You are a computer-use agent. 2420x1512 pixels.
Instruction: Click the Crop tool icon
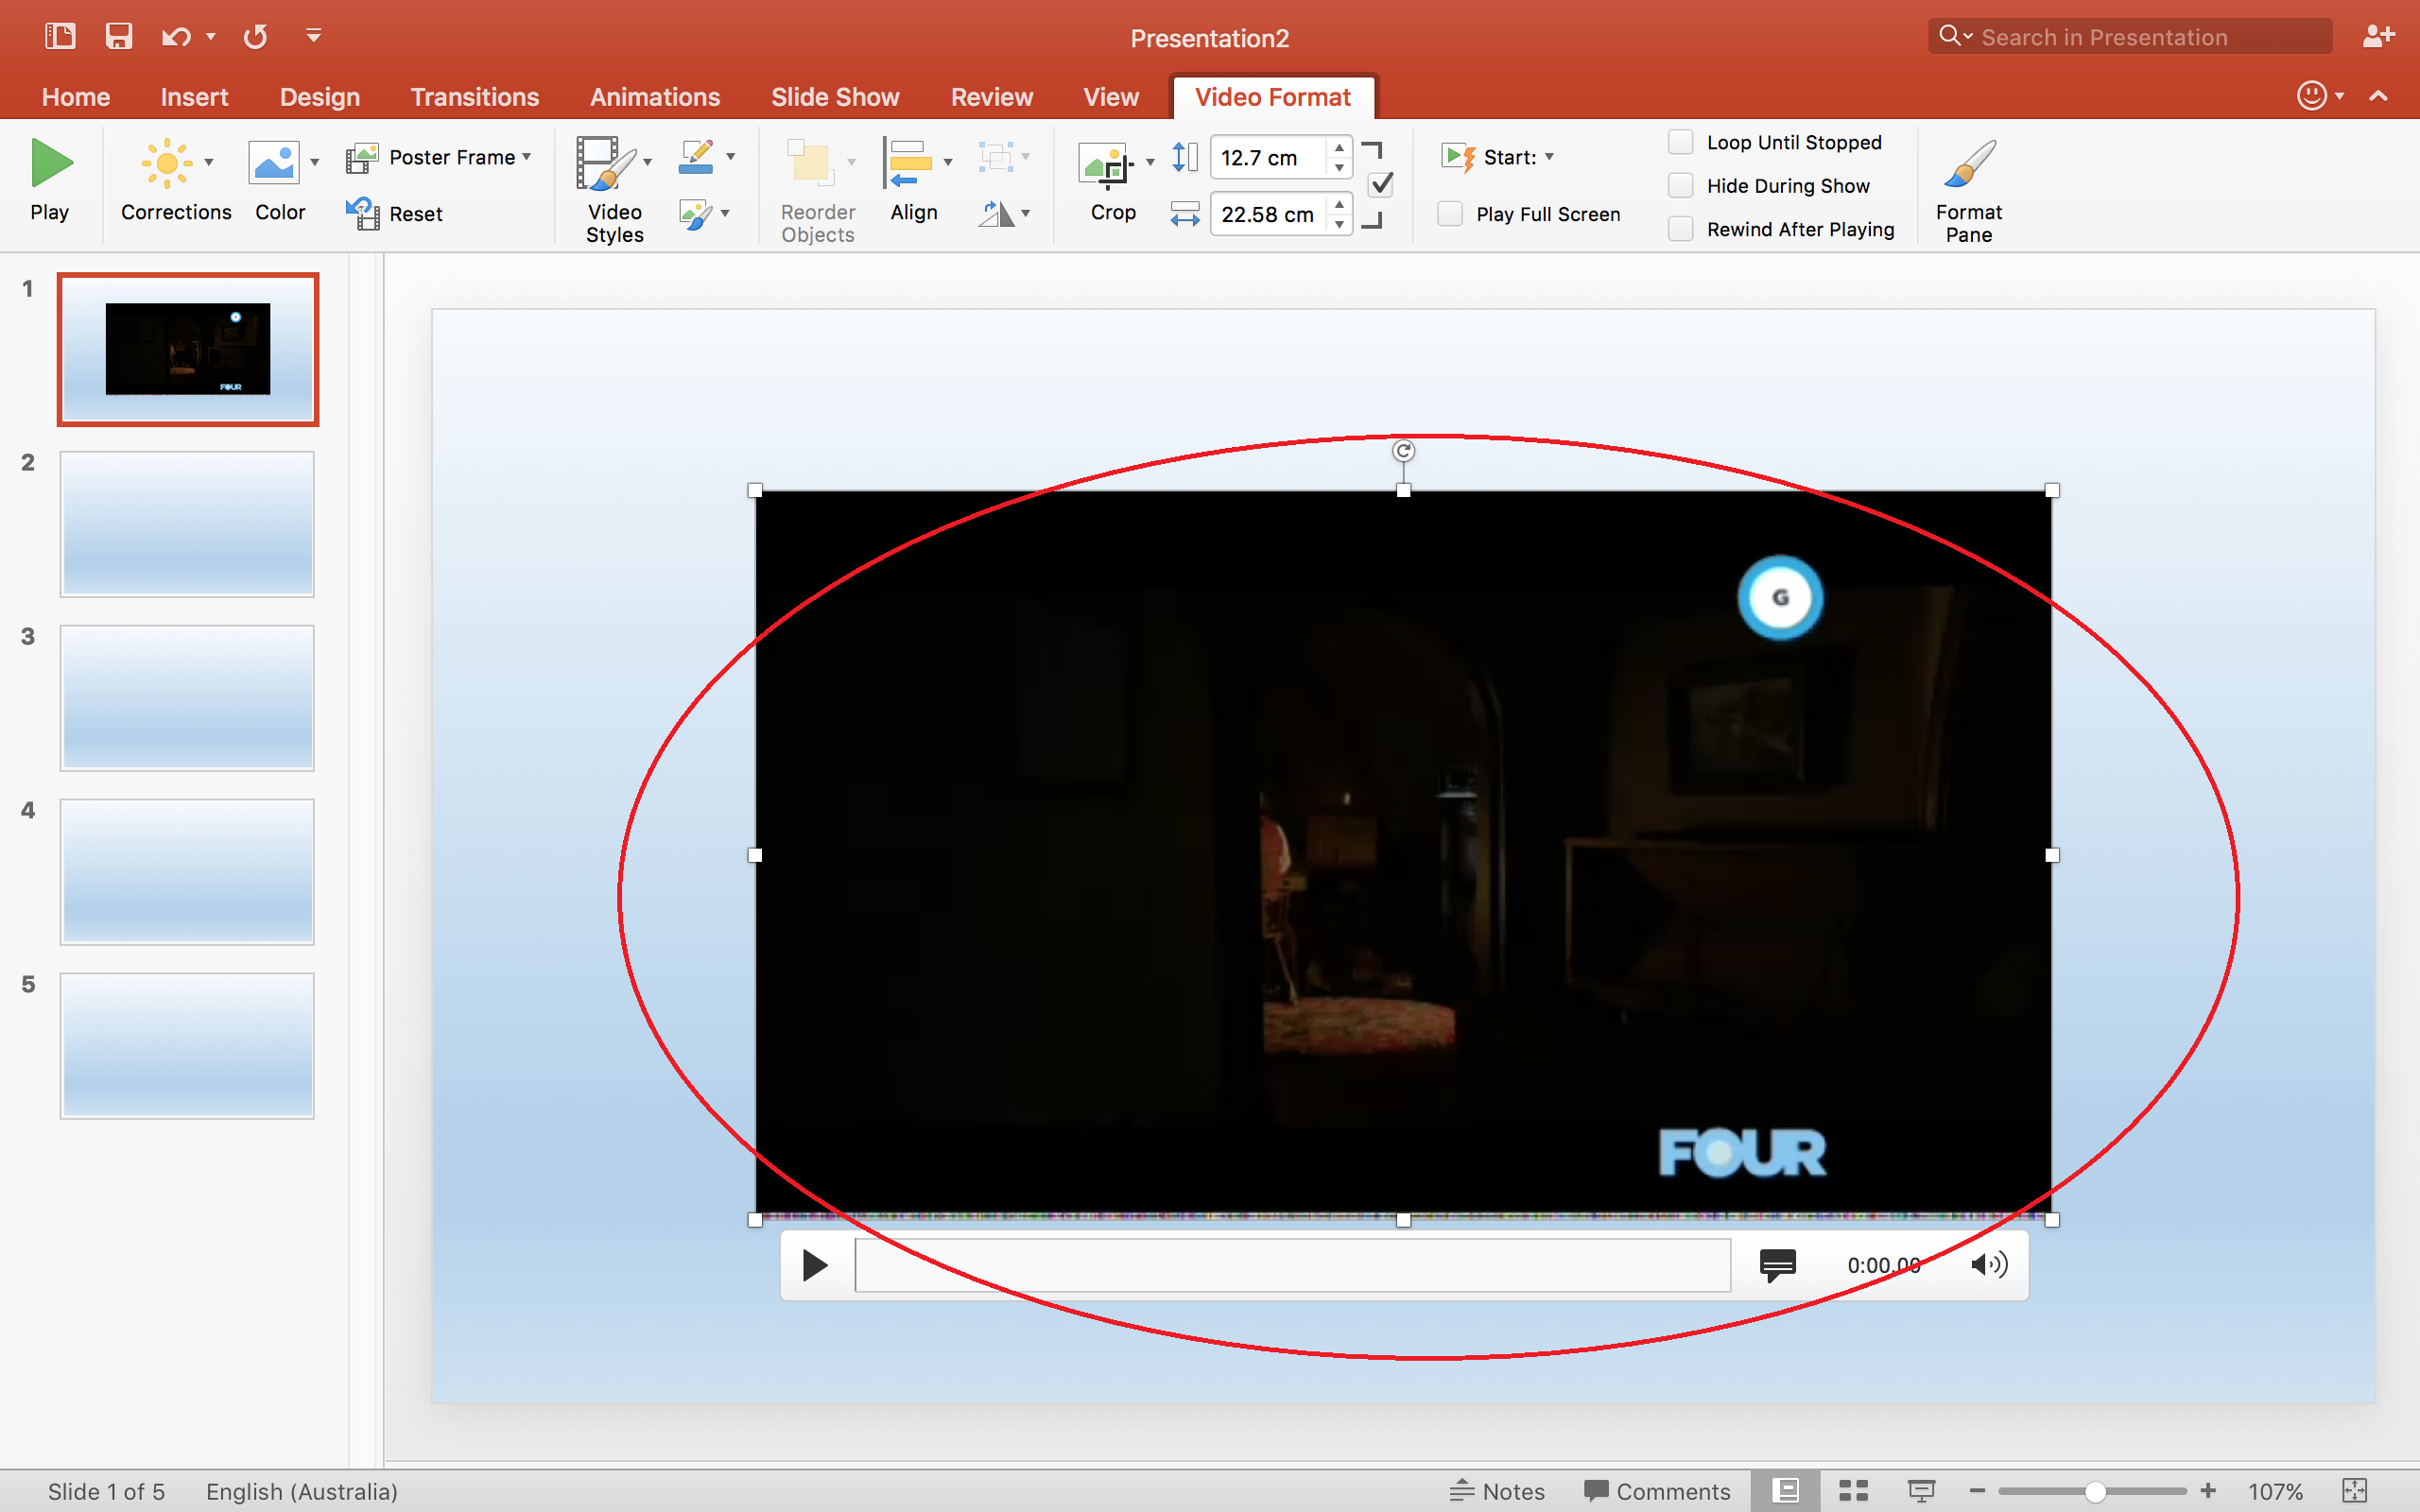coord(1106,164)
